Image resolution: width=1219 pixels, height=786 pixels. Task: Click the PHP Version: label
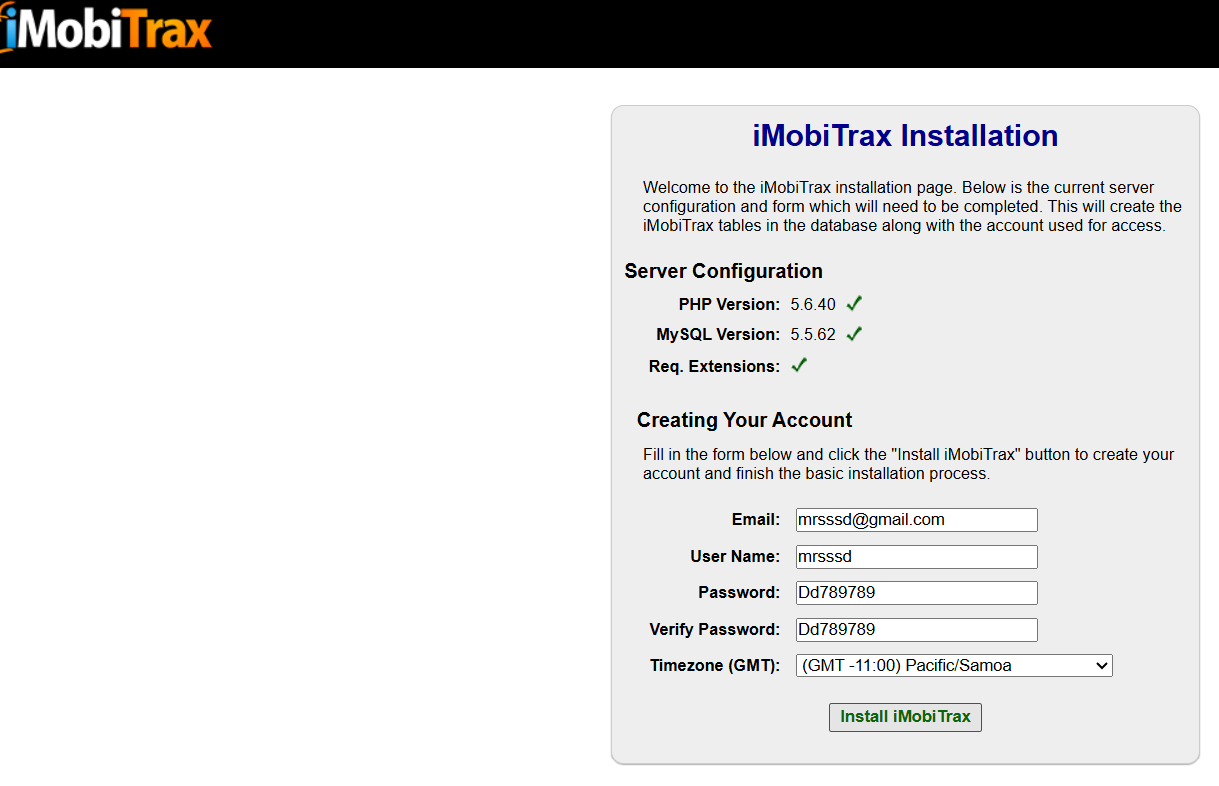(x=729, y=304)
